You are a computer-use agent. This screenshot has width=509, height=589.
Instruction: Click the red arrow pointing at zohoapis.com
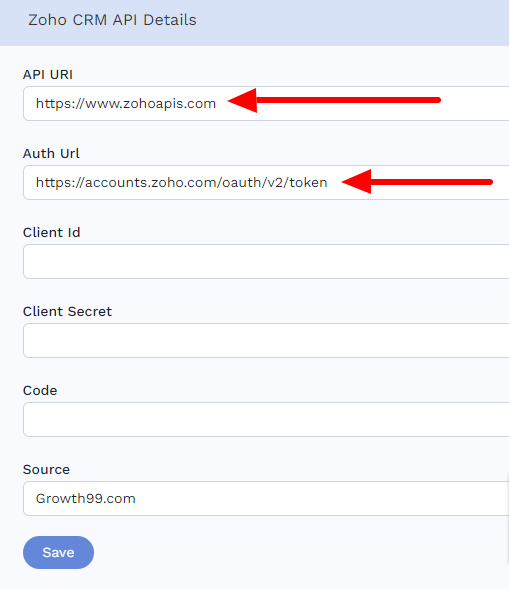coord(334,100)
